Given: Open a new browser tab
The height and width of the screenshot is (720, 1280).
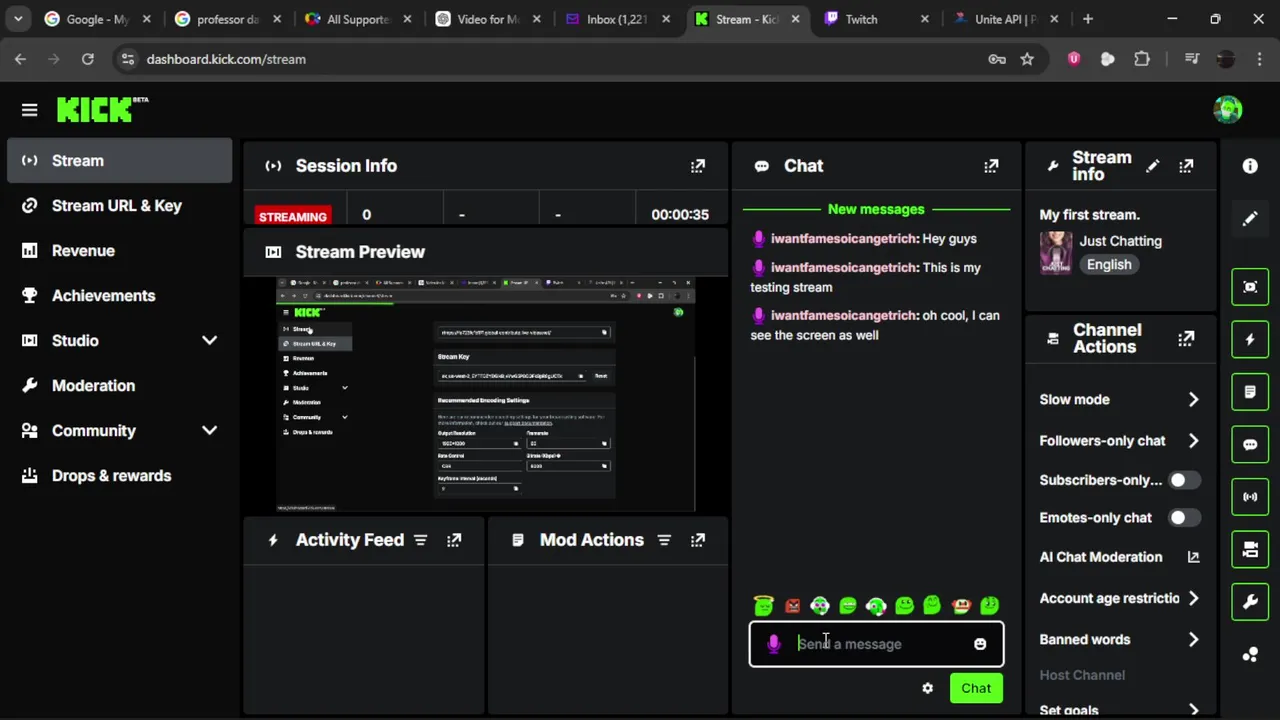Looking at the screenshot, I should pyautogui.click(x=1088, y=19).
